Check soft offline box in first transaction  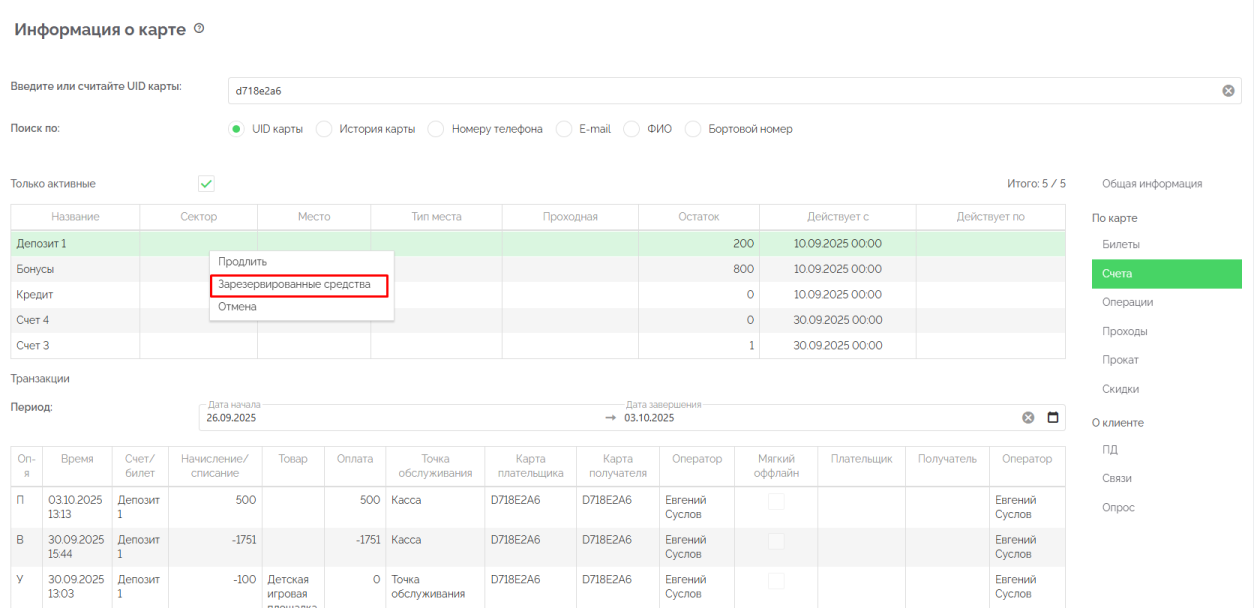coord(776,502)
